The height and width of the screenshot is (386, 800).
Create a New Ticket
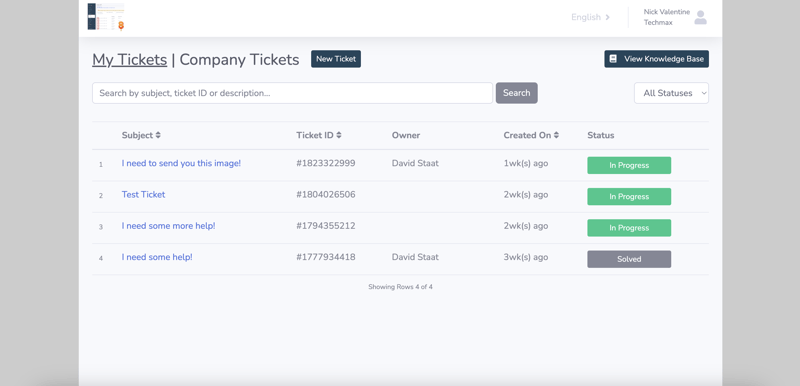(336, 59)
